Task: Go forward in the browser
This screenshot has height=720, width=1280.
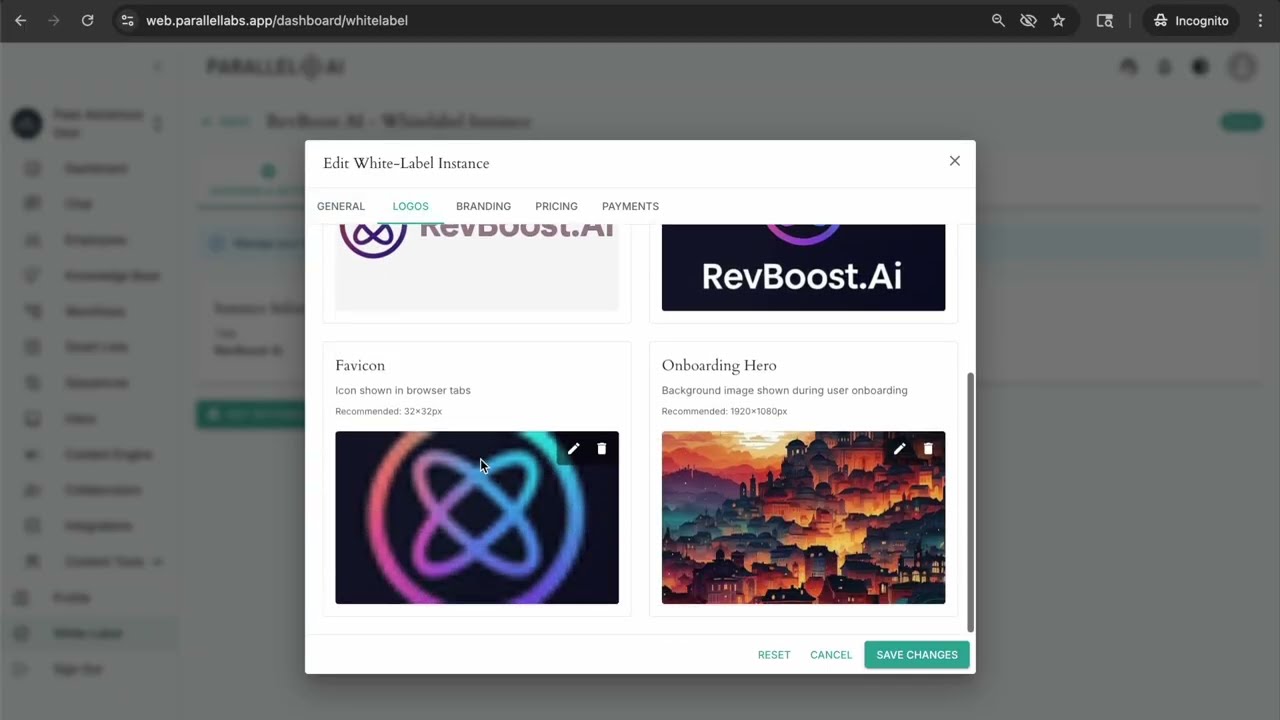Action: coord(54,20)
